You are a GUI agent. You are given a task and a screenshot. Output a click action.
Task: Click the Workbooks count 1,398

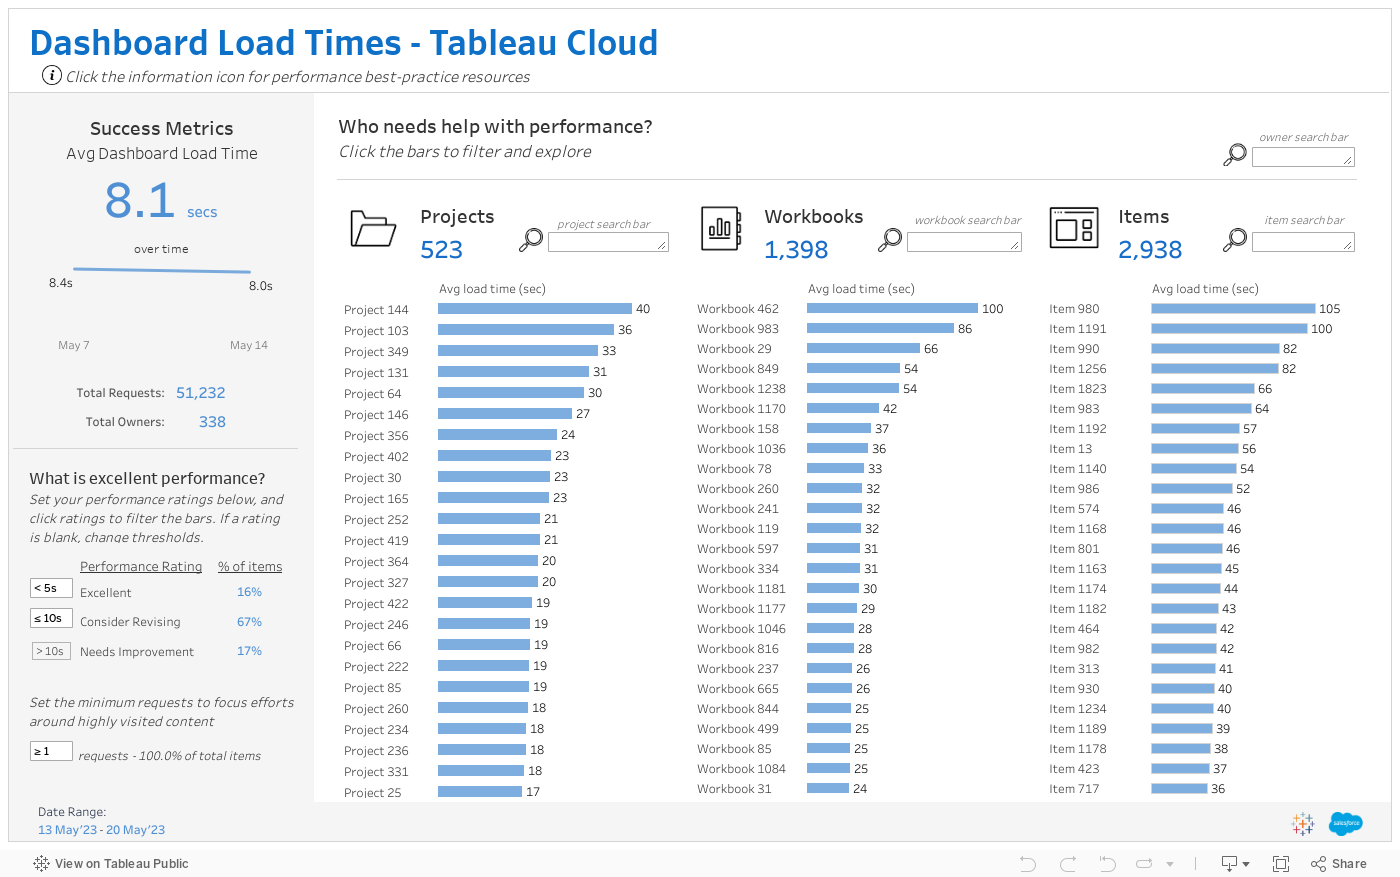[x=796, y=249]
